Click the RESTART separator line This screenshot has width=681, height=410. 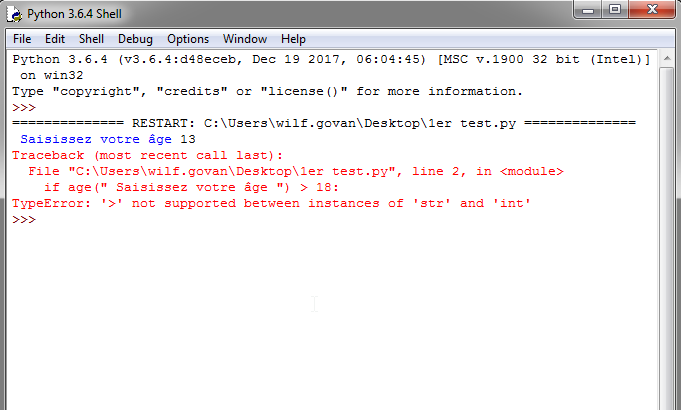coord(323,124)
